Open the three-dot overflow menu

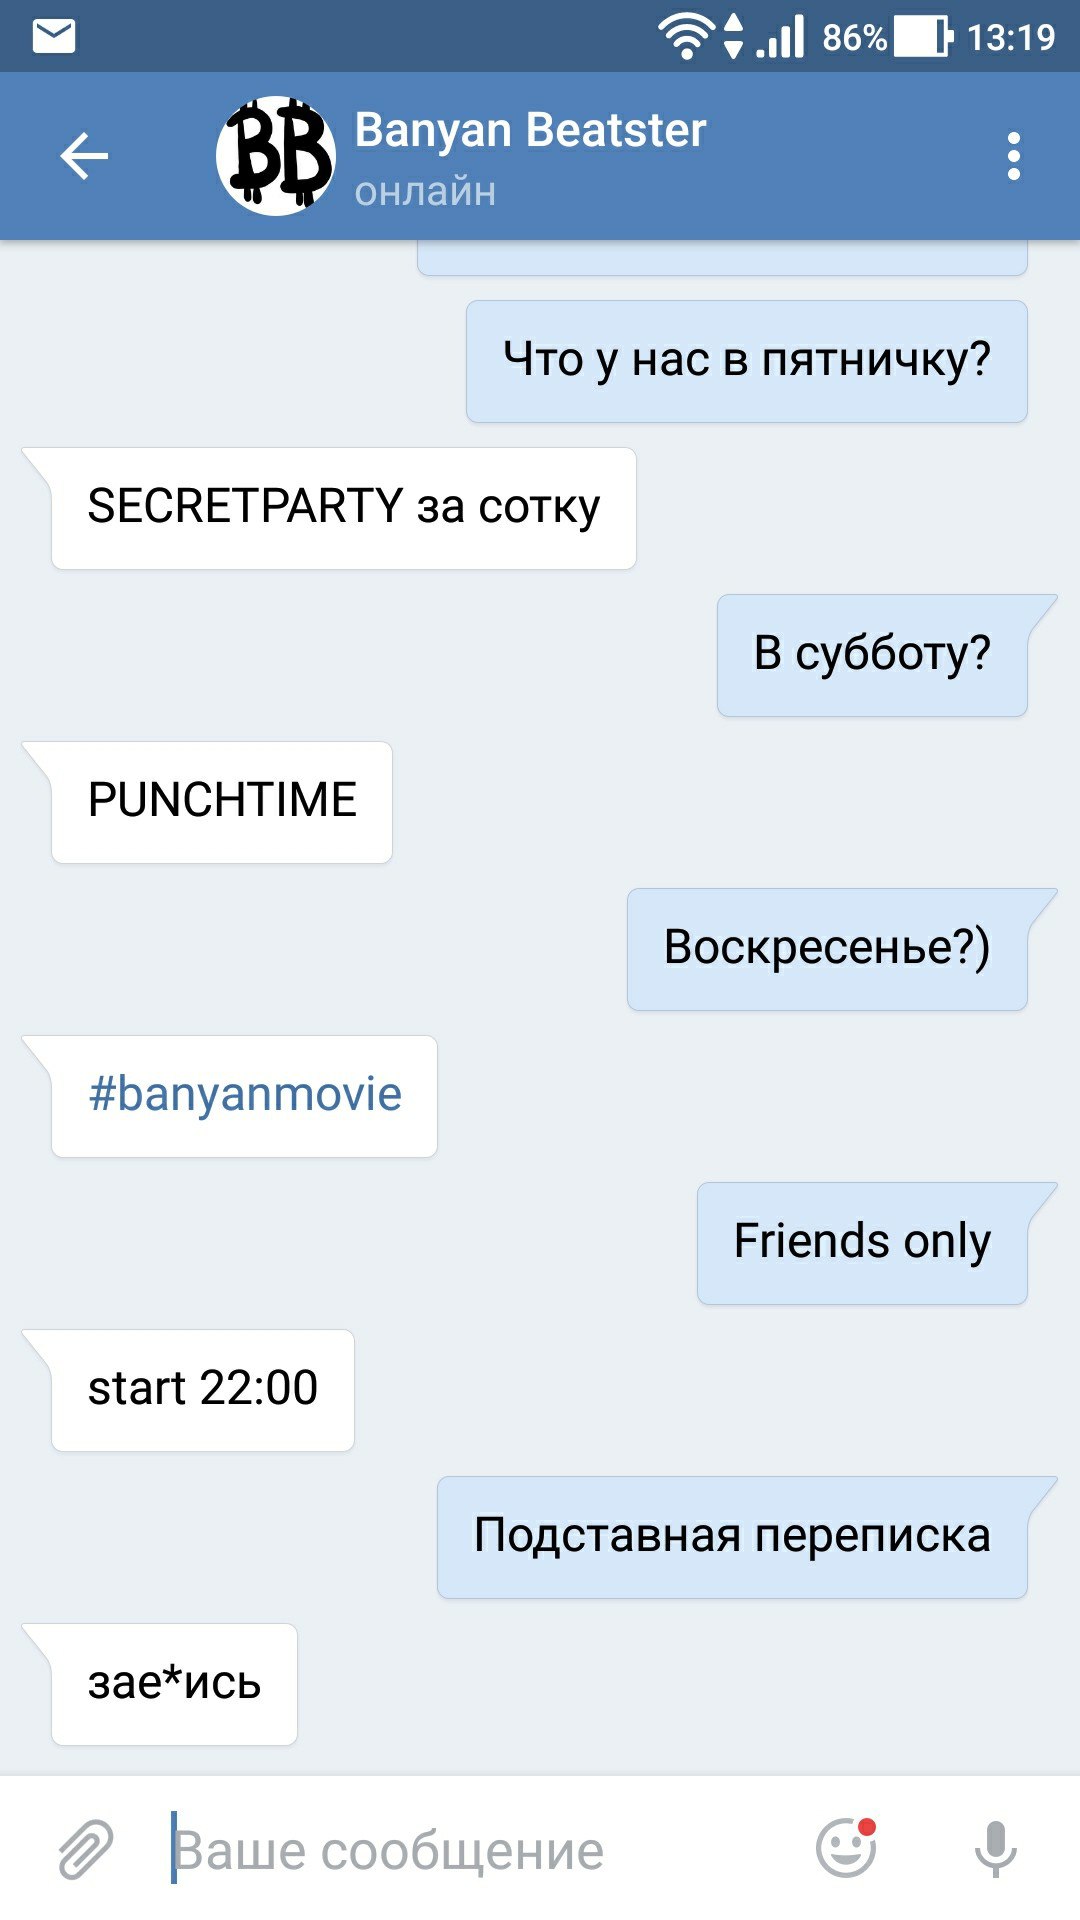(x=1014, y=157)
